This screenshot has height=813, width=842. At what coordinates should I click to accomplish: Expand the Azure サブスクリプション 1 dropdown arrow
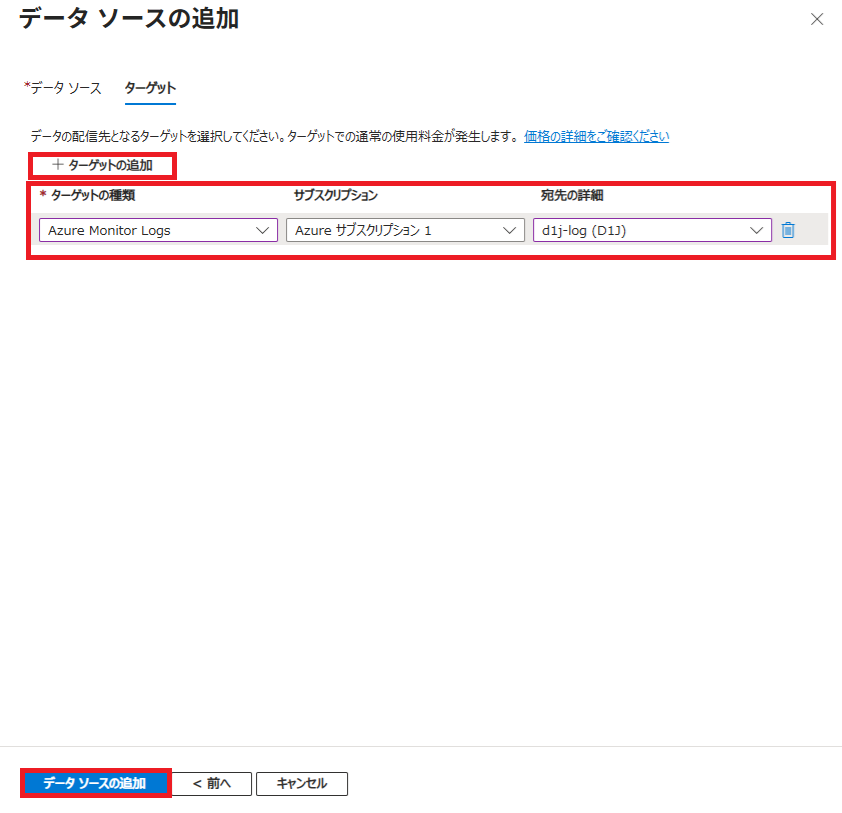(x=510, y=230)
